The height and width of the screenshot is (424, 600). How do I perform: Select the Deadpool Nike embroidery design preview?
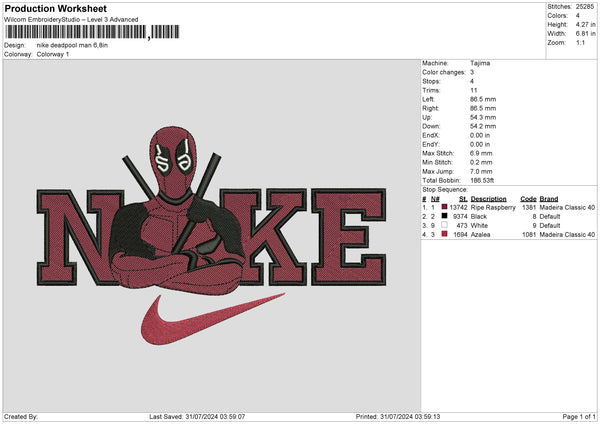pyautogui.click(x=212, y=235)
